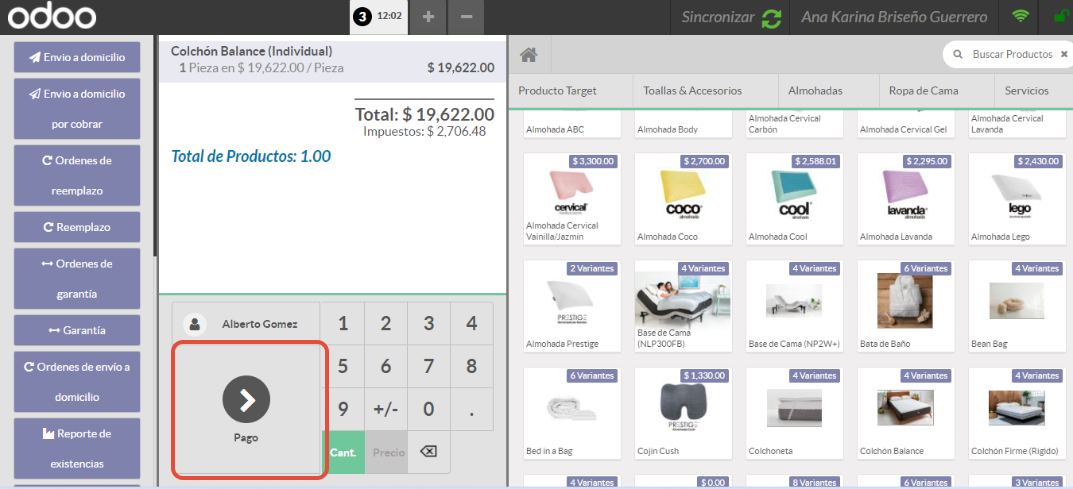The image size is (1073, 489).
Task: Open Ana Karina Briseño Guerrero user menu
Action: pos(894,17)
